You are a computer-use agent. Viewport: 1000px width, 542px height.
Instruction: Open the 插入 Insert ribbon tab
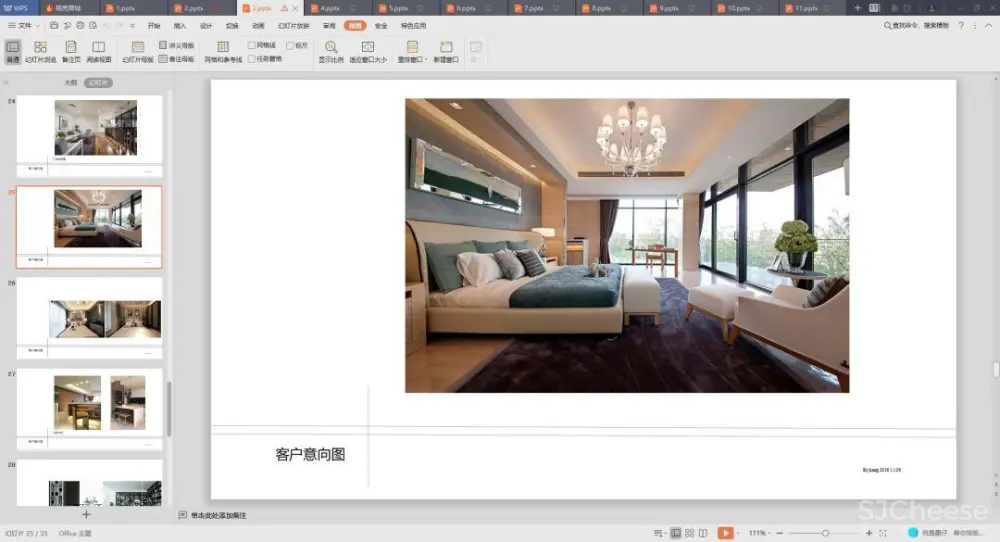[180, 26]
